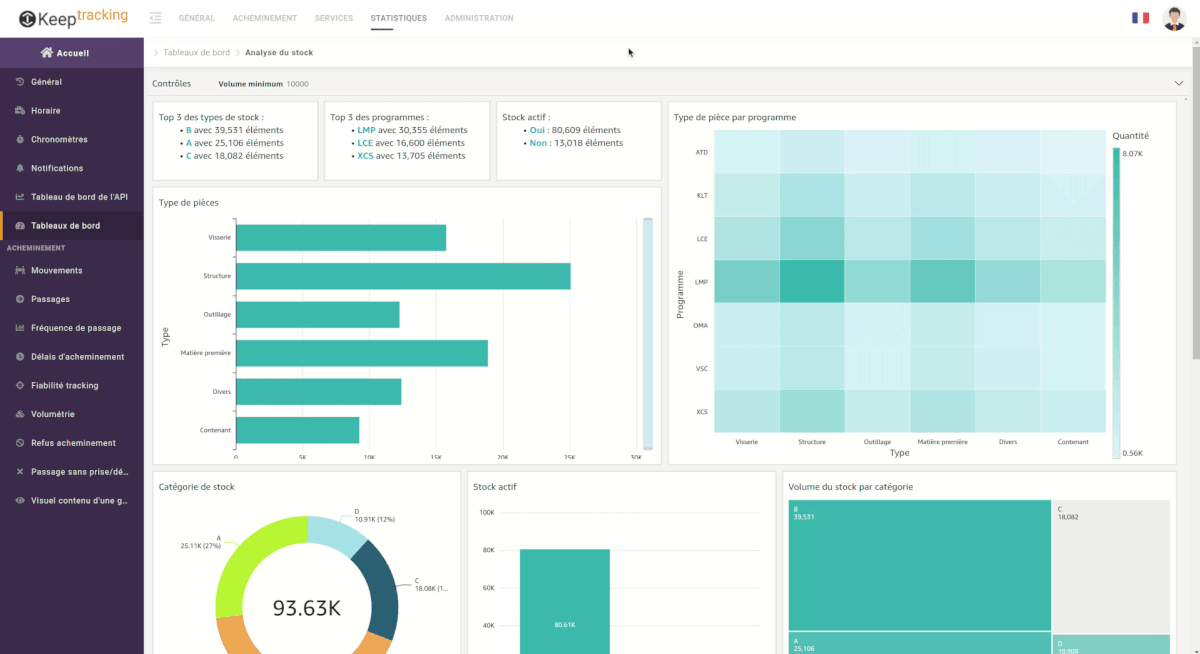Open Général from the sidebar
Viewport: 1200px width, 654px height.
(22, 81)
